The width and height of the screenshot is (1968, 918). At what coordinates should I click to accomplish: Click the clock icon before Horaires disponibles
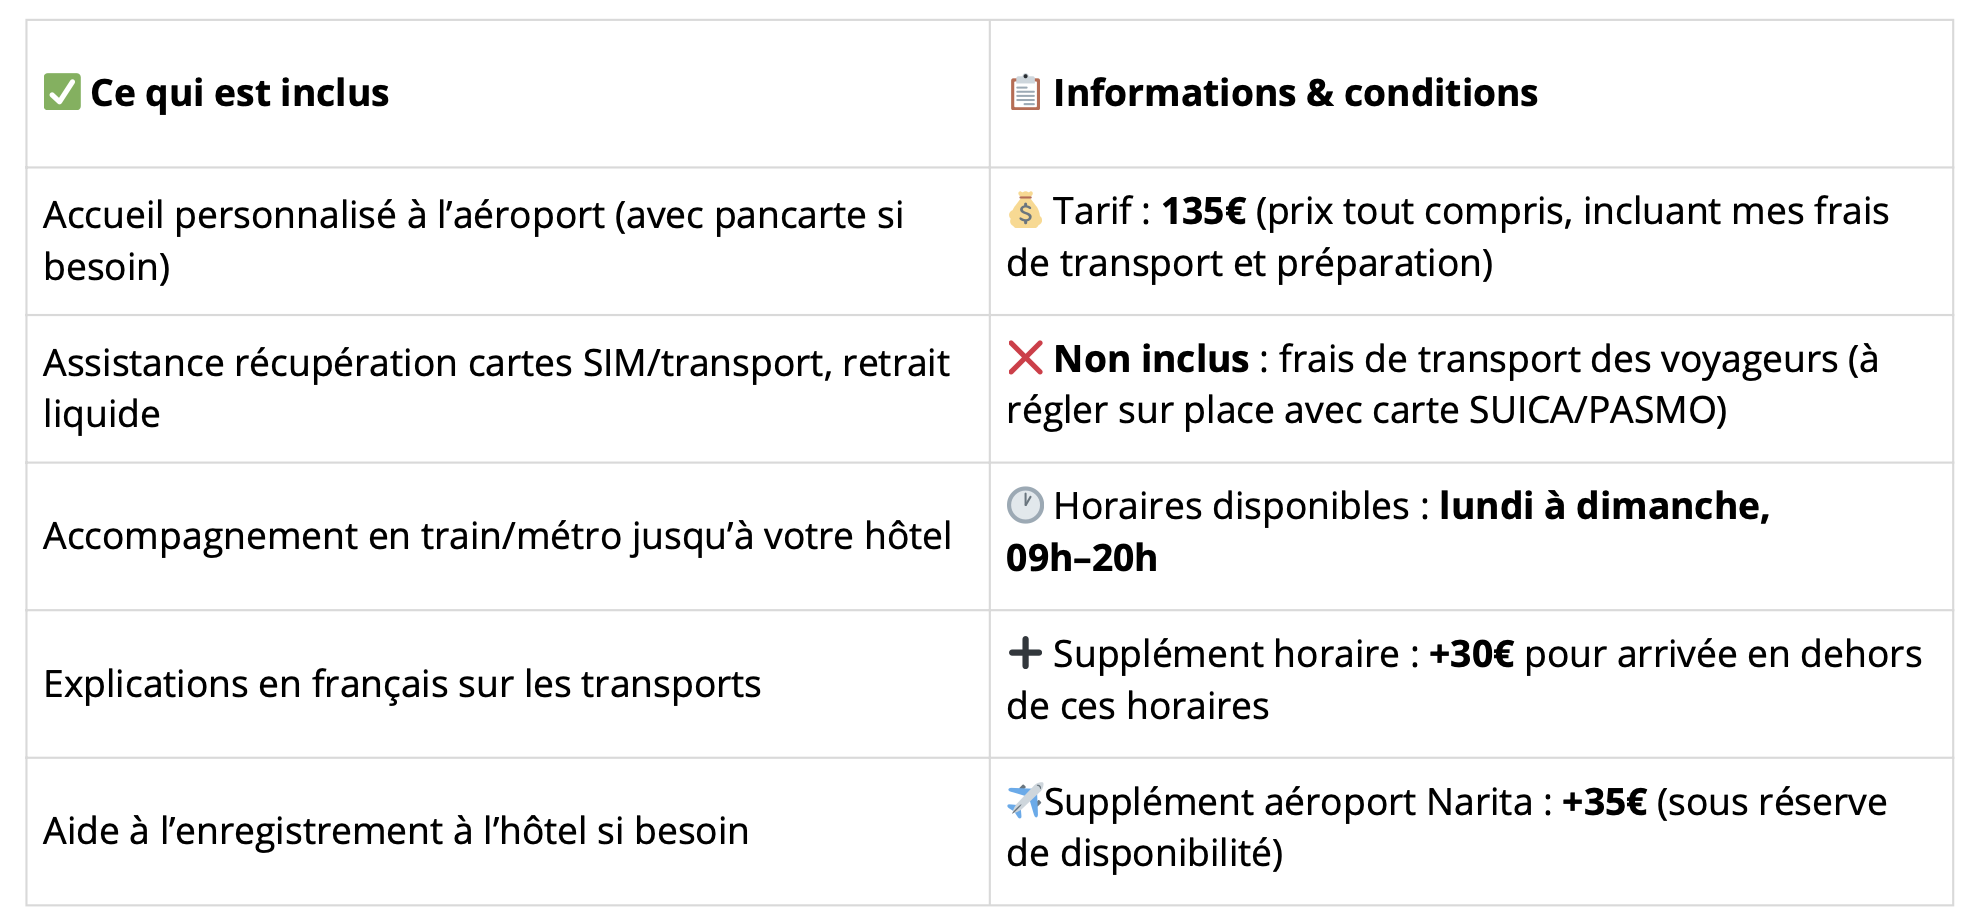(1025, 505)
